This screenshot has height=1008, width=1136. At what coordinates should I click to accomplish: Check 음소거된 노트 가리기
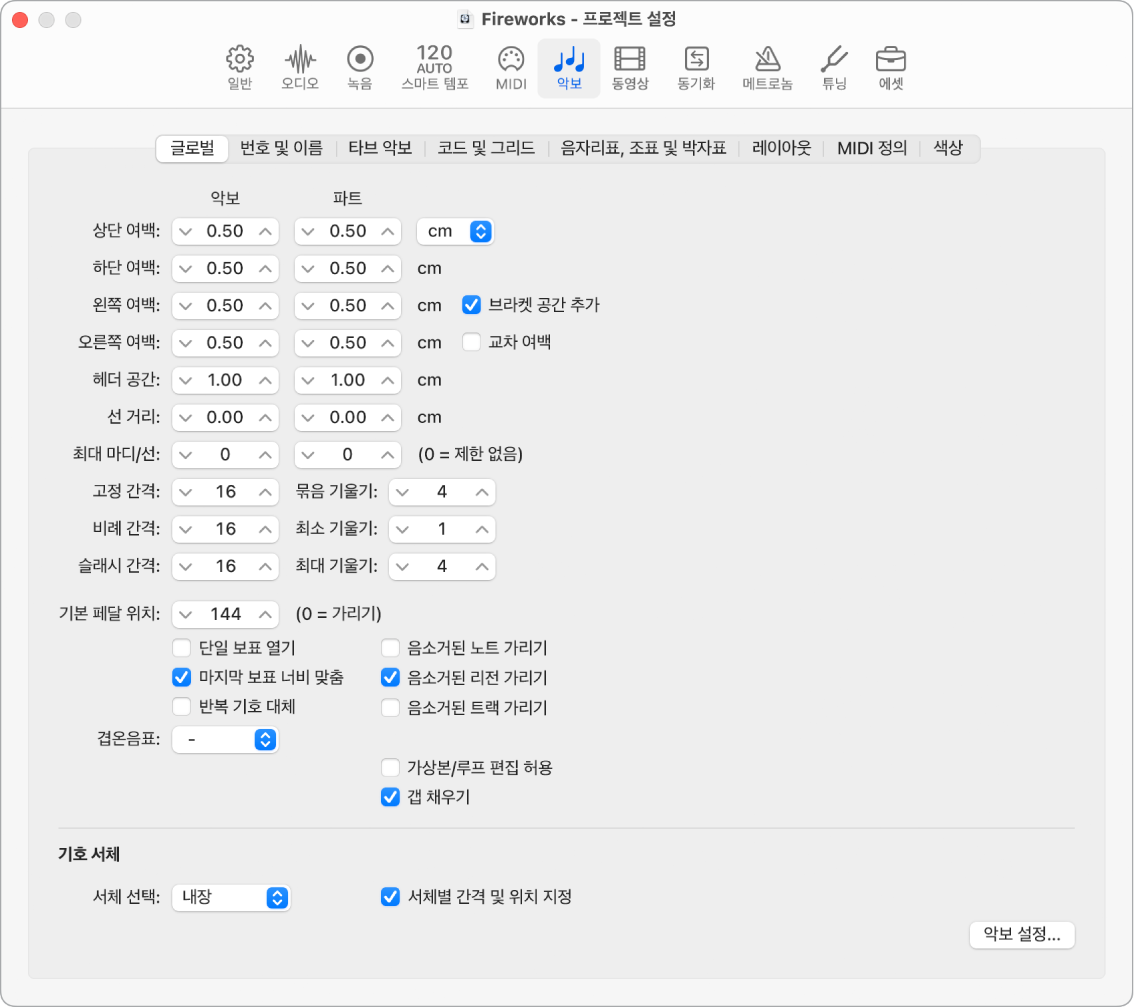pyautogui.click(x=390, y=647)
